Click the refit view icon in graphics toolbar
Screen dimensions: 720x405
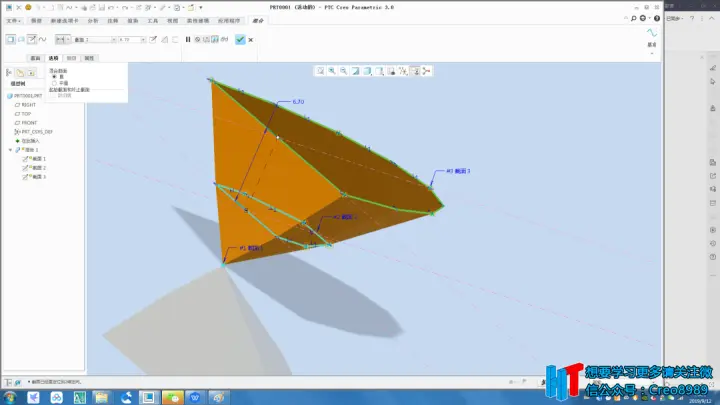320,71
